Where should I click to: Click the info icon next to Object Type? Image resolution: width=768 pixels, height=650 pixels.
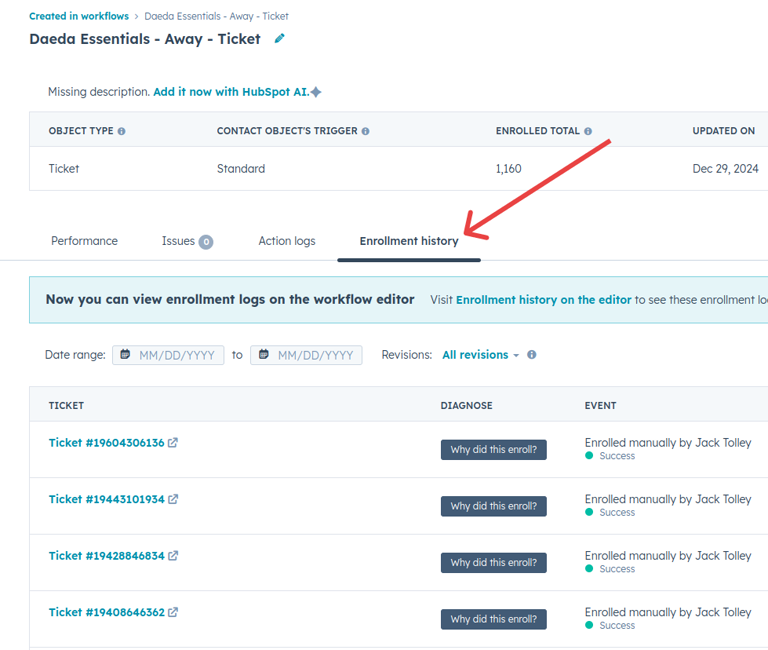(122, 131)
